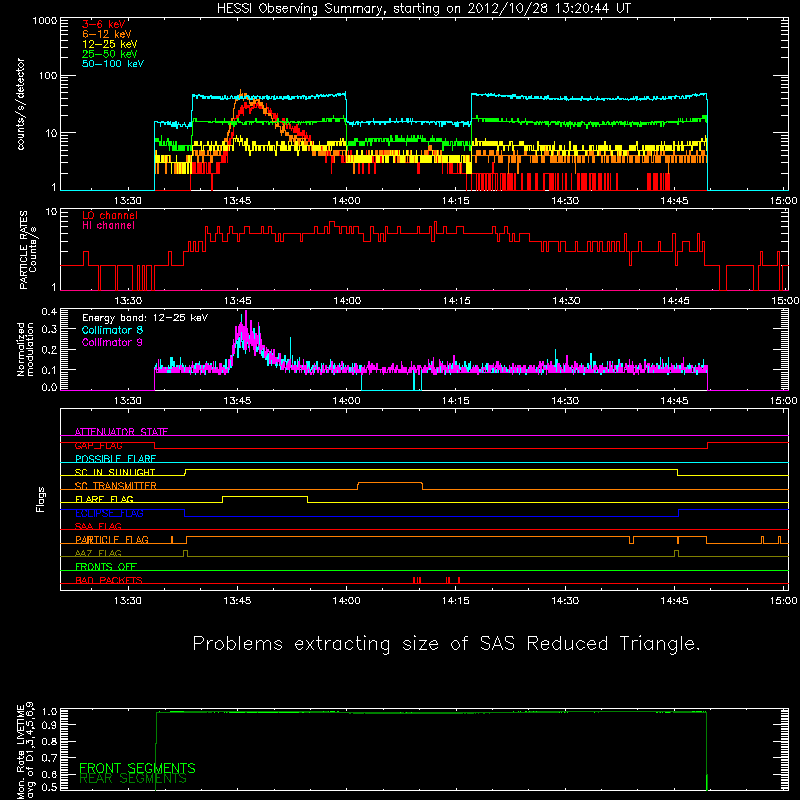Screen dimensions: 800x800
Task: Click the raised SC_TRANSMITTER flag segment
Action: 390,483
